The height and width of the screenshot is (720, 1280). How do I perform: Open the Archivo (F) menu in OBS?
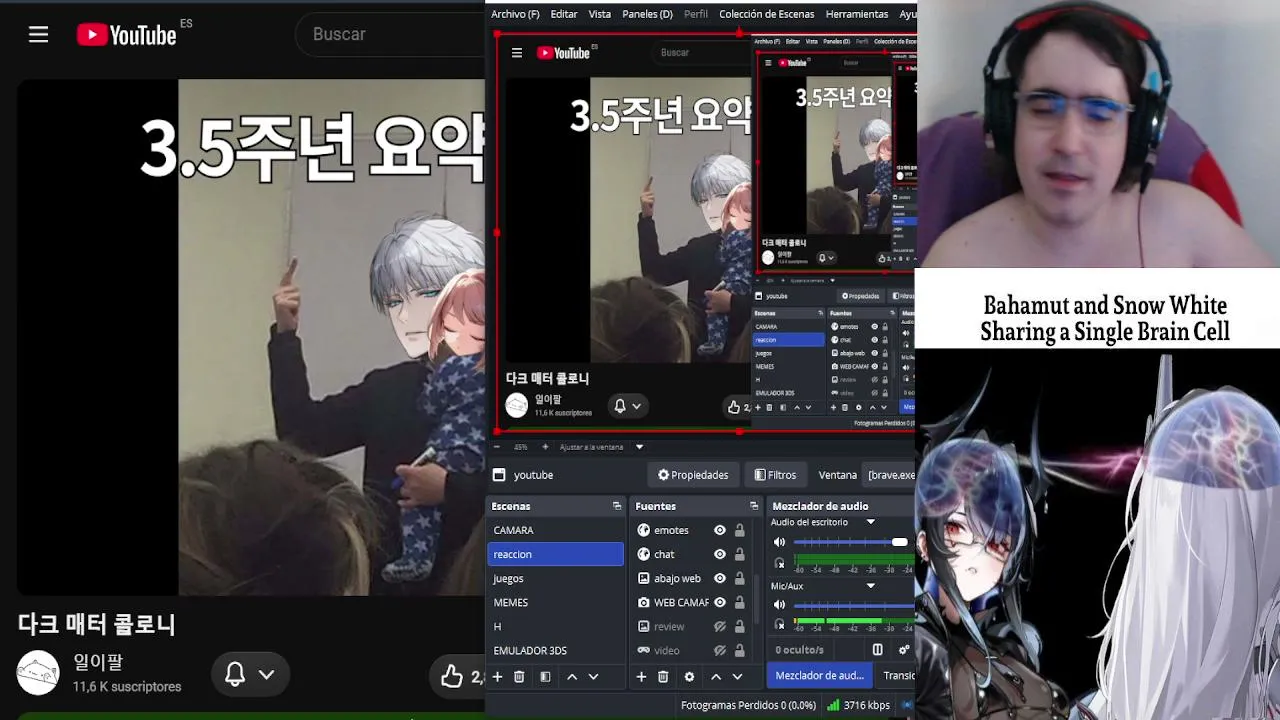(x=515, y=14)
